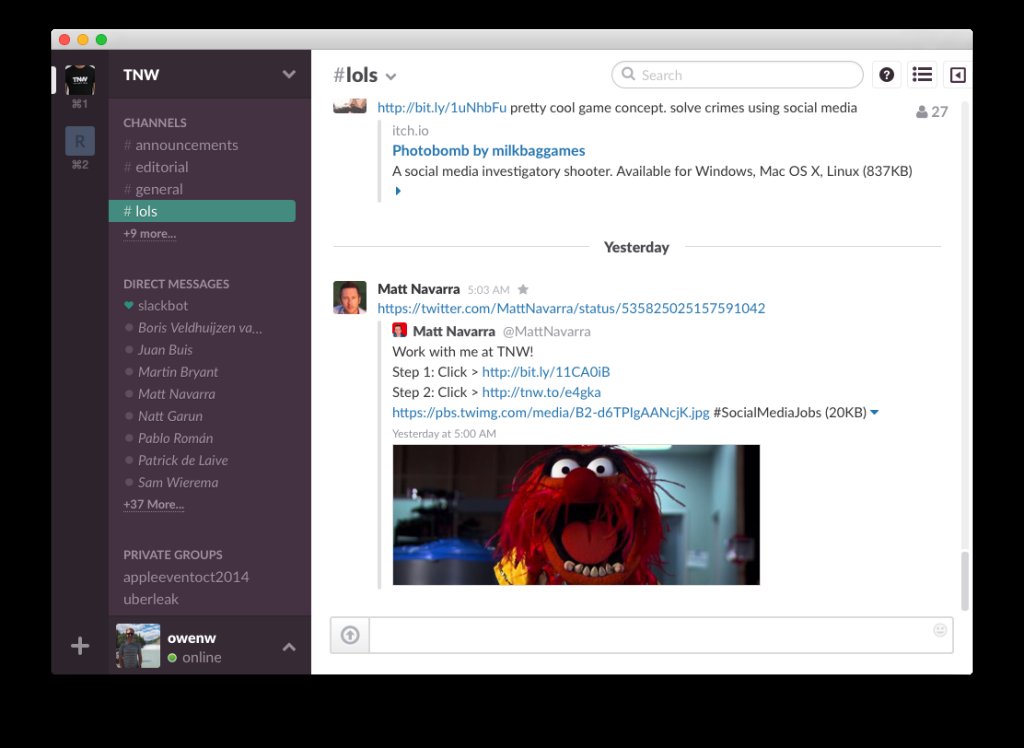Toggle the right sidebar flexpane icon
This screenshot has width=1024, height=748.
coord(957,75)
